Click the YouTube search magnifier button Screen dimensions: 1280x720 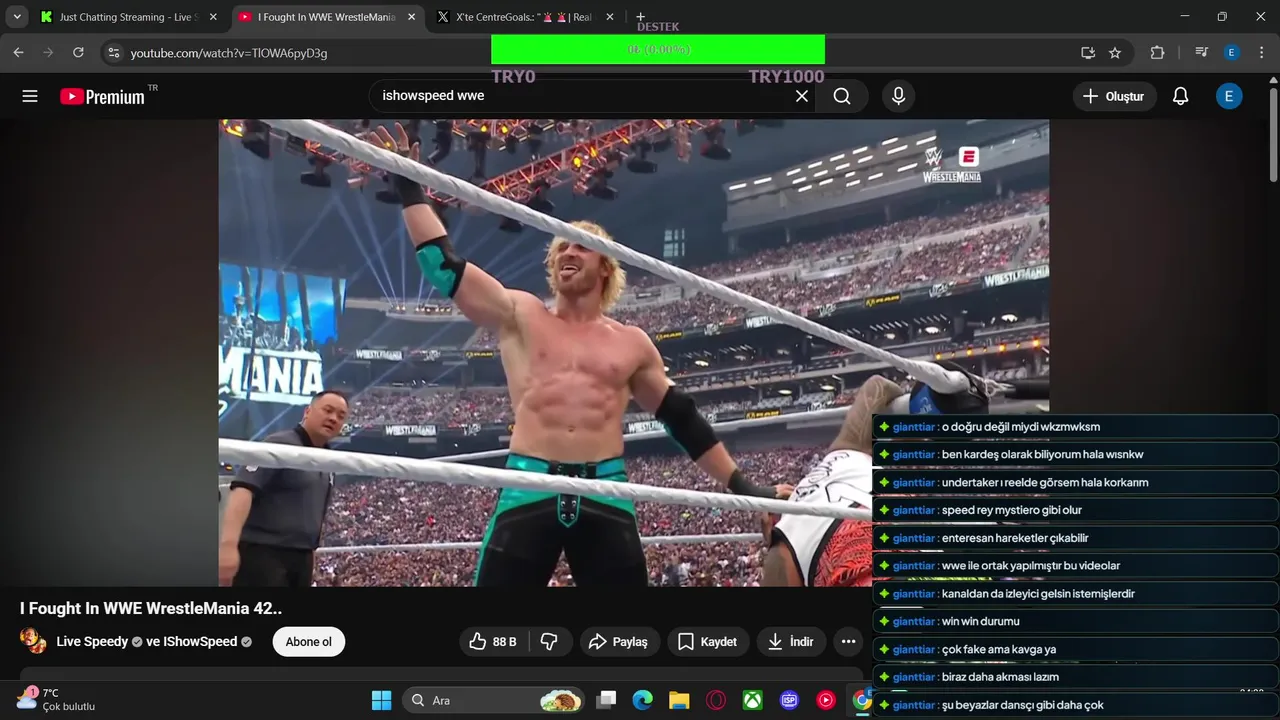pyautogui.click(x=842, y=96)
